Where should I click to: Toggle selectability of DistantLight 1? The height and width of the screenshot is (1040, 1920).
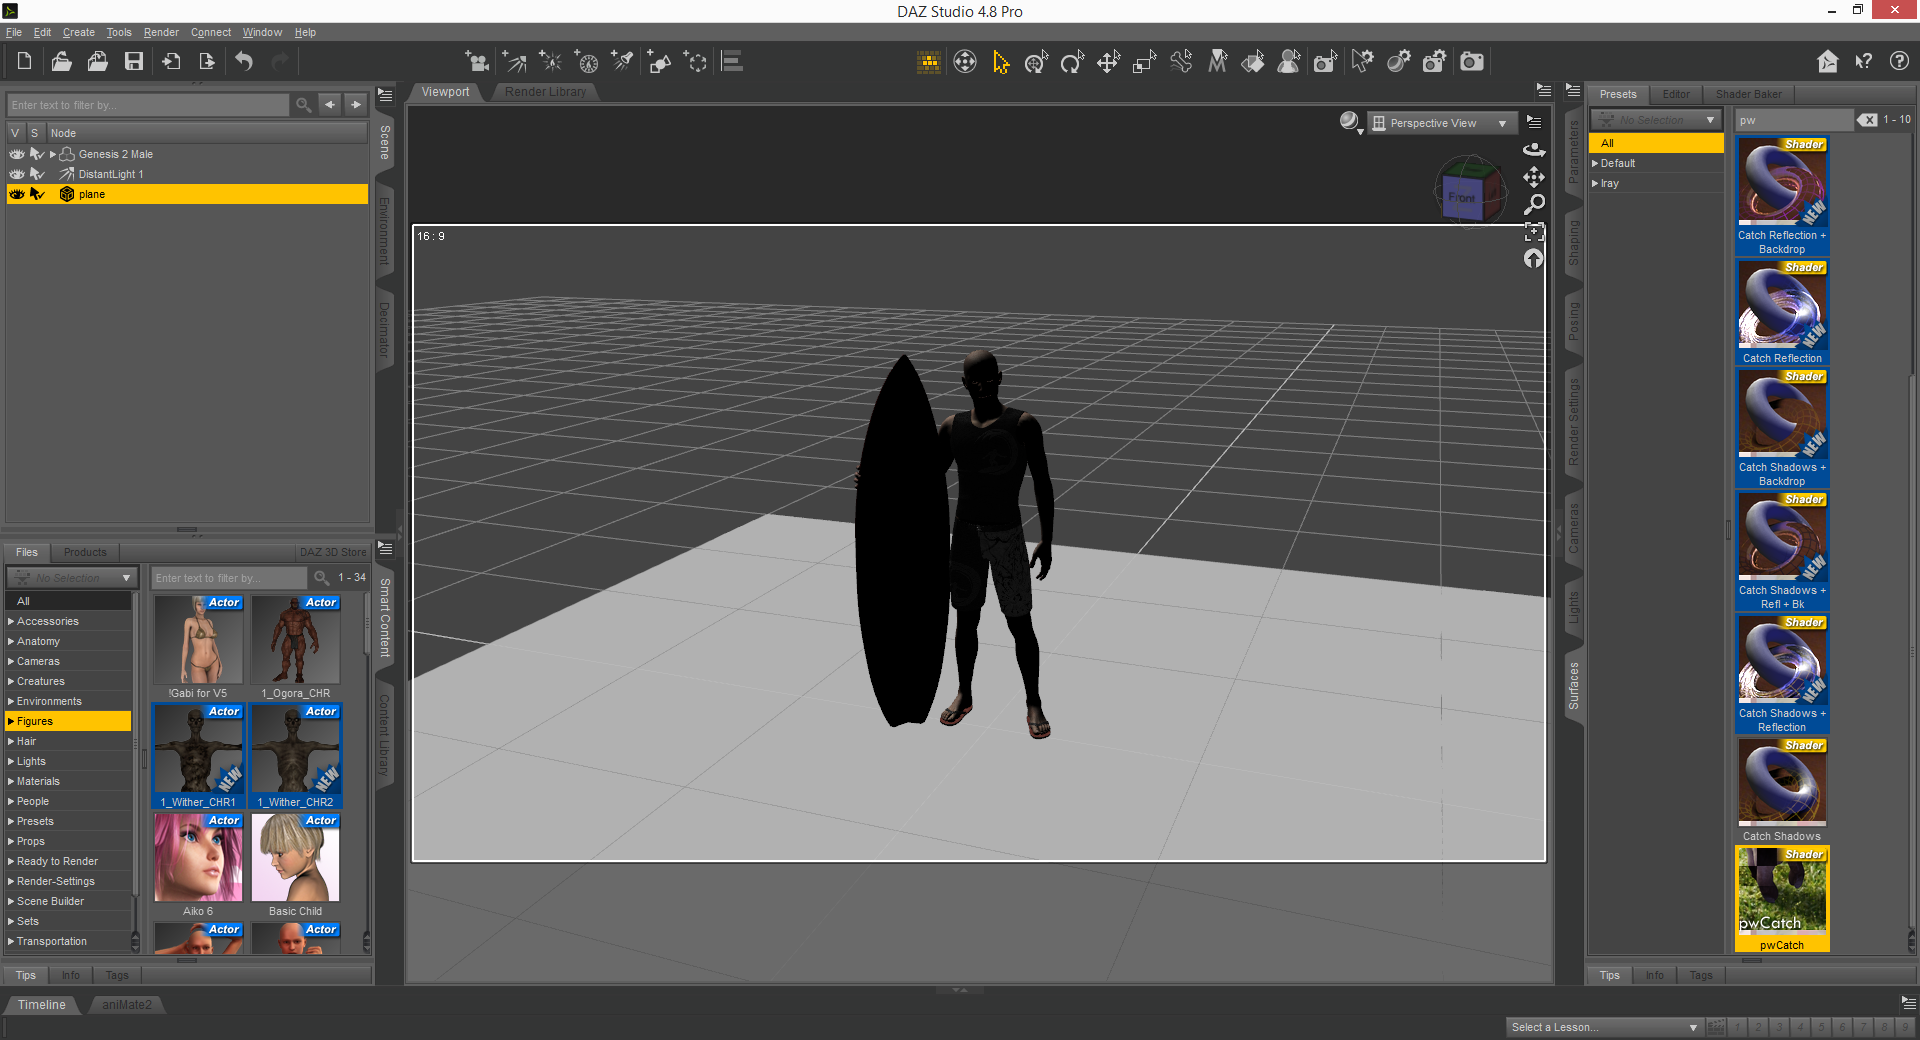click(37, 174)
